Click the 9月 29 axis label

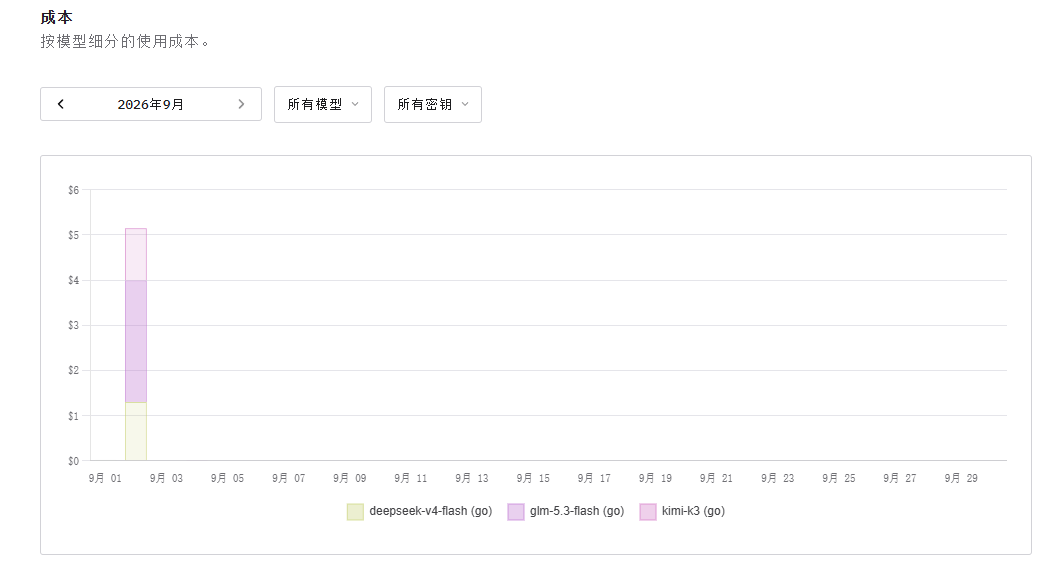tap(961, 478)
